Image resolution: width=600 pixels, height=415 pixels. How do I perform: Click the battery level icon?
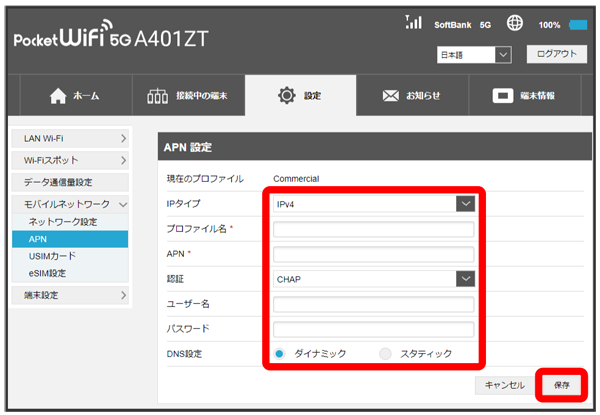tap(578, 23)
